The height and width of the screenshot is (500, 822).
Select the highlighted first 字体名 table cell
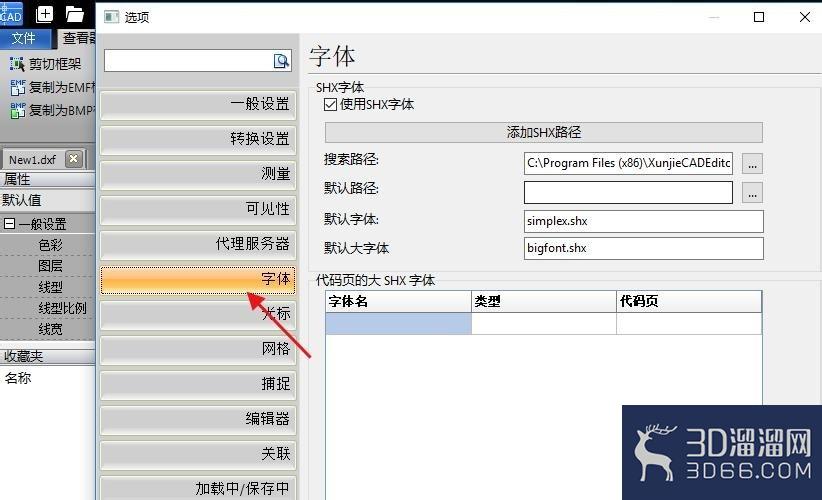(x=398, y=323)
